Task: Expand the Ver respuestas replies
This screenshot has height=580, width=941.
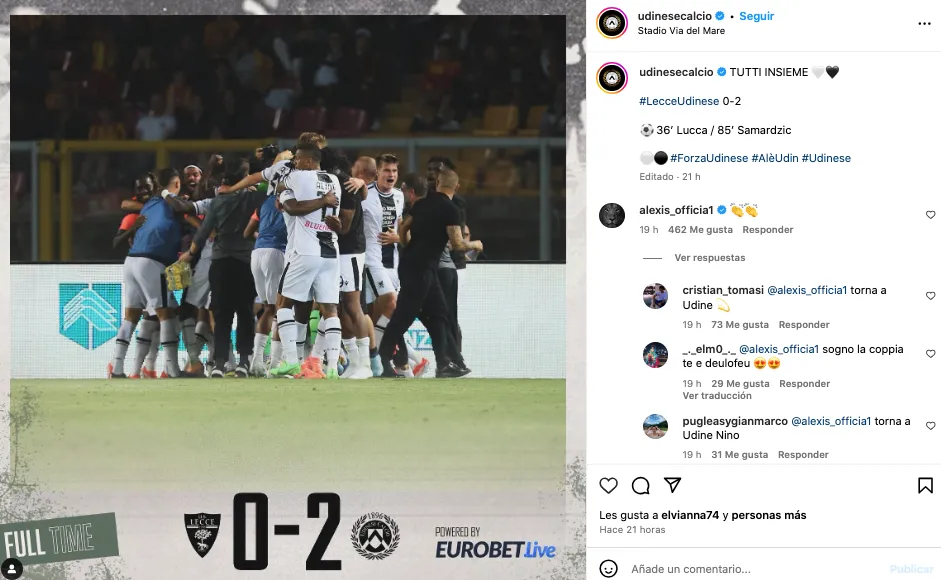Action: tap(709, 258)
